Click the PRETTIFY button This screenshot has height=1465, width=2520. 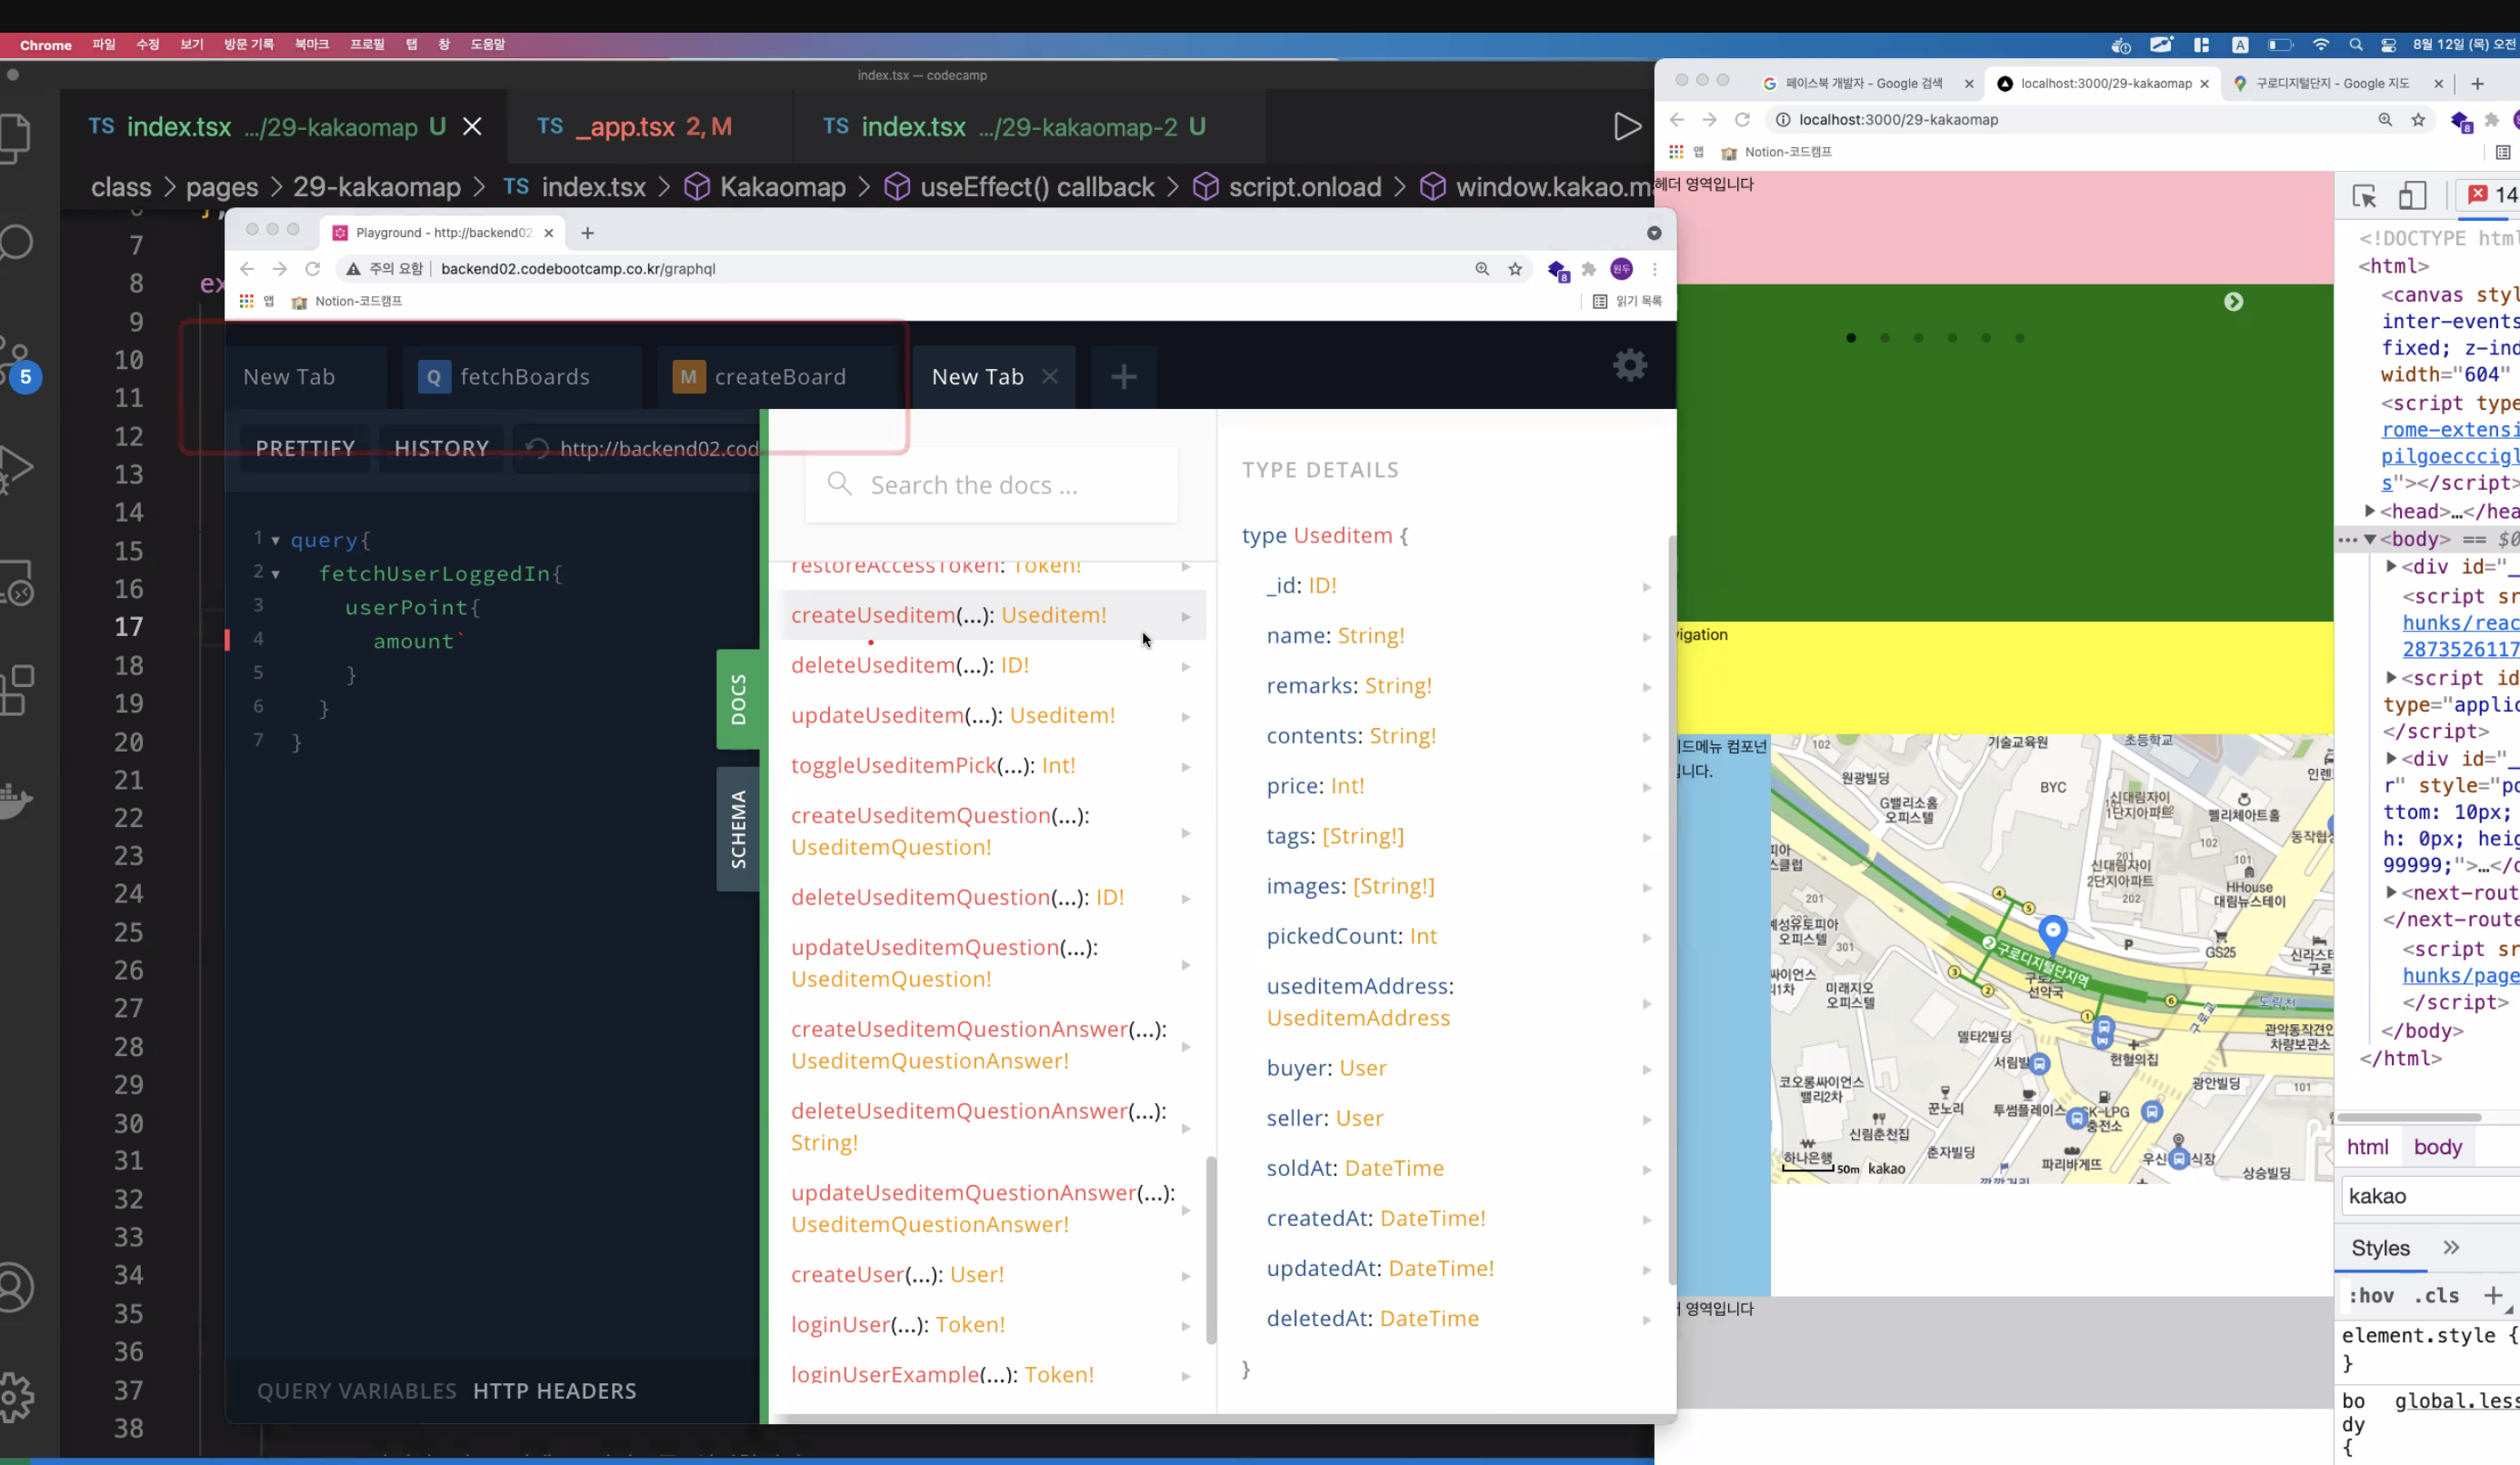pyautogui.click(x=305, y=448)
